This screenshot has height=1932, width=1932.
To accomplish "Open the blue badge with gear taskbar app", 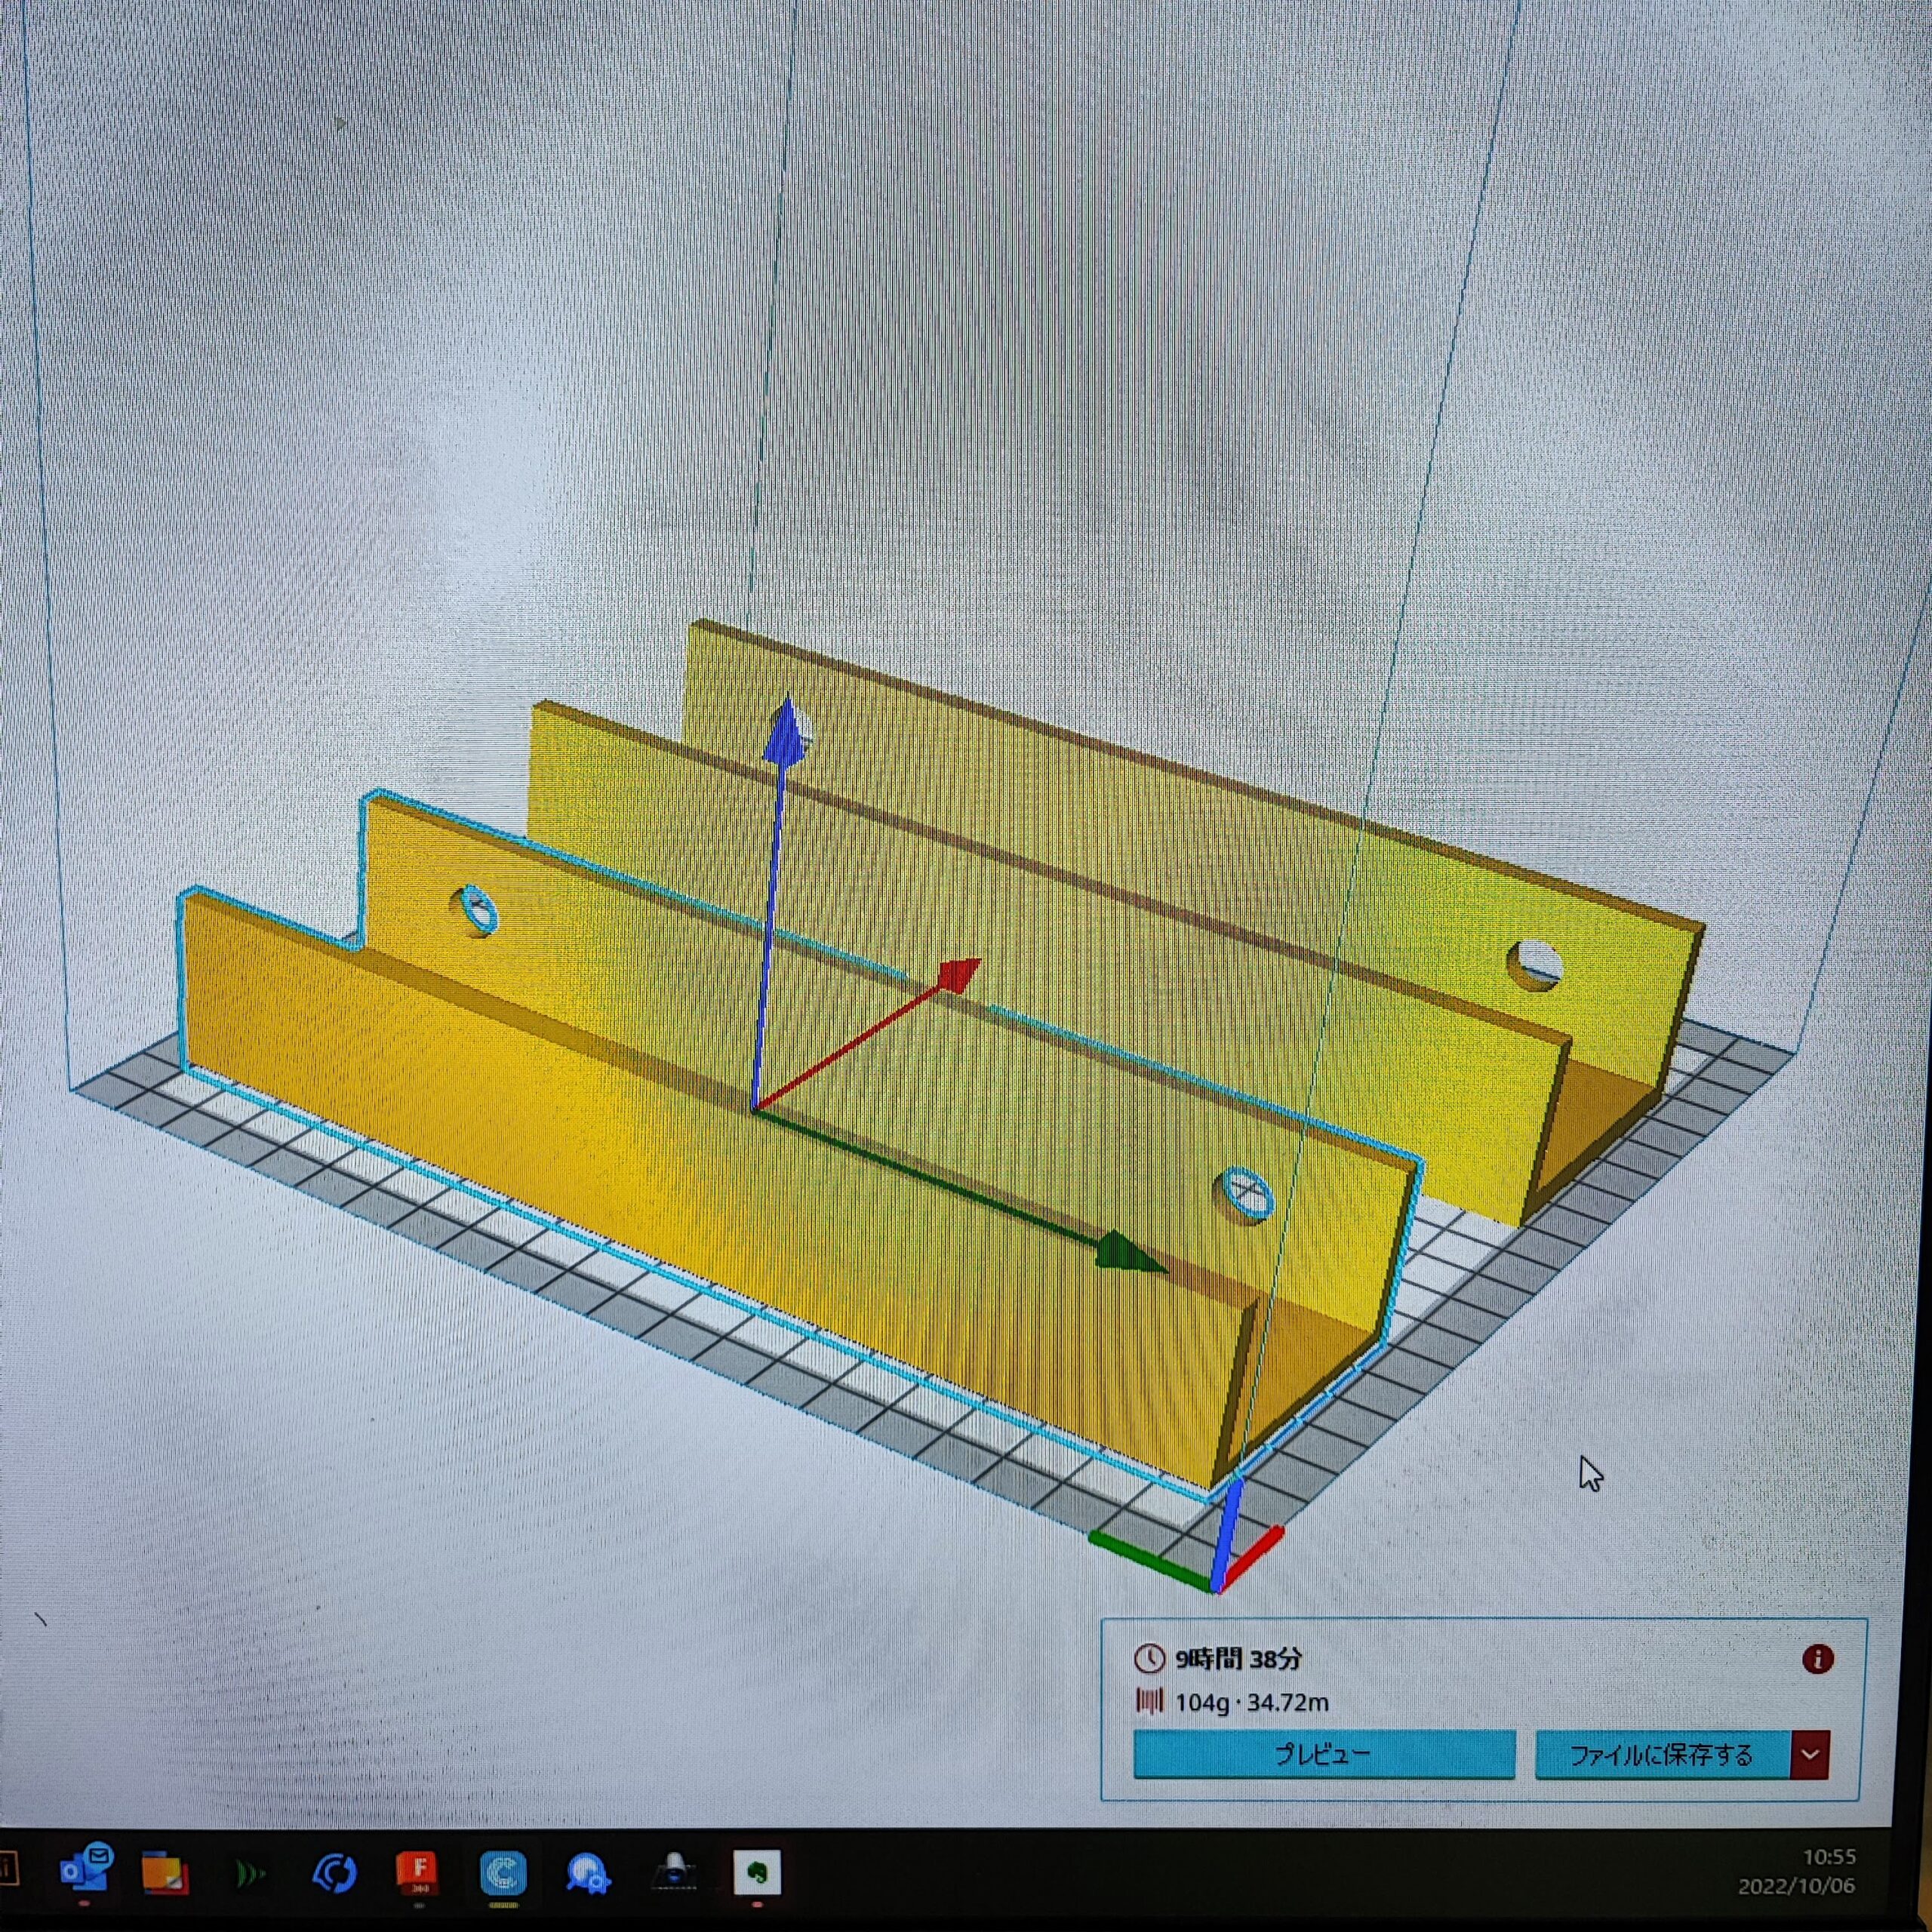I will click(588, 1873).
